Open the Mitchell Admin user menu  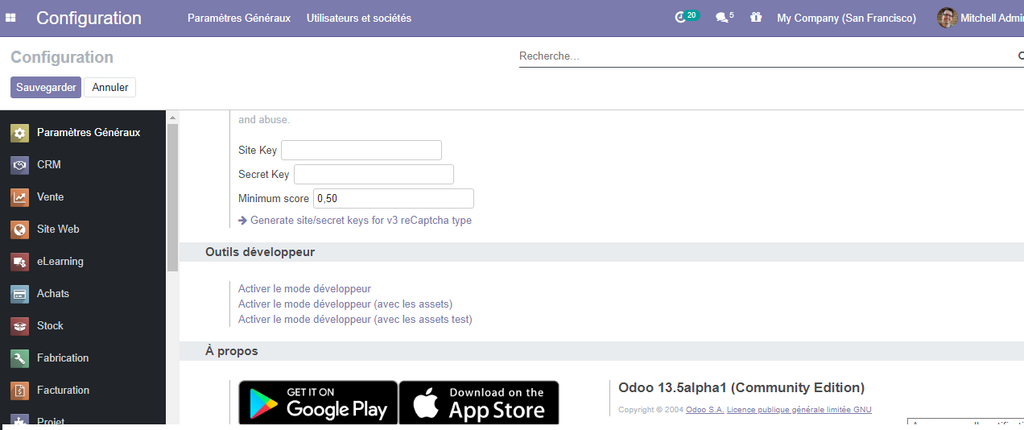click(980, 18)
